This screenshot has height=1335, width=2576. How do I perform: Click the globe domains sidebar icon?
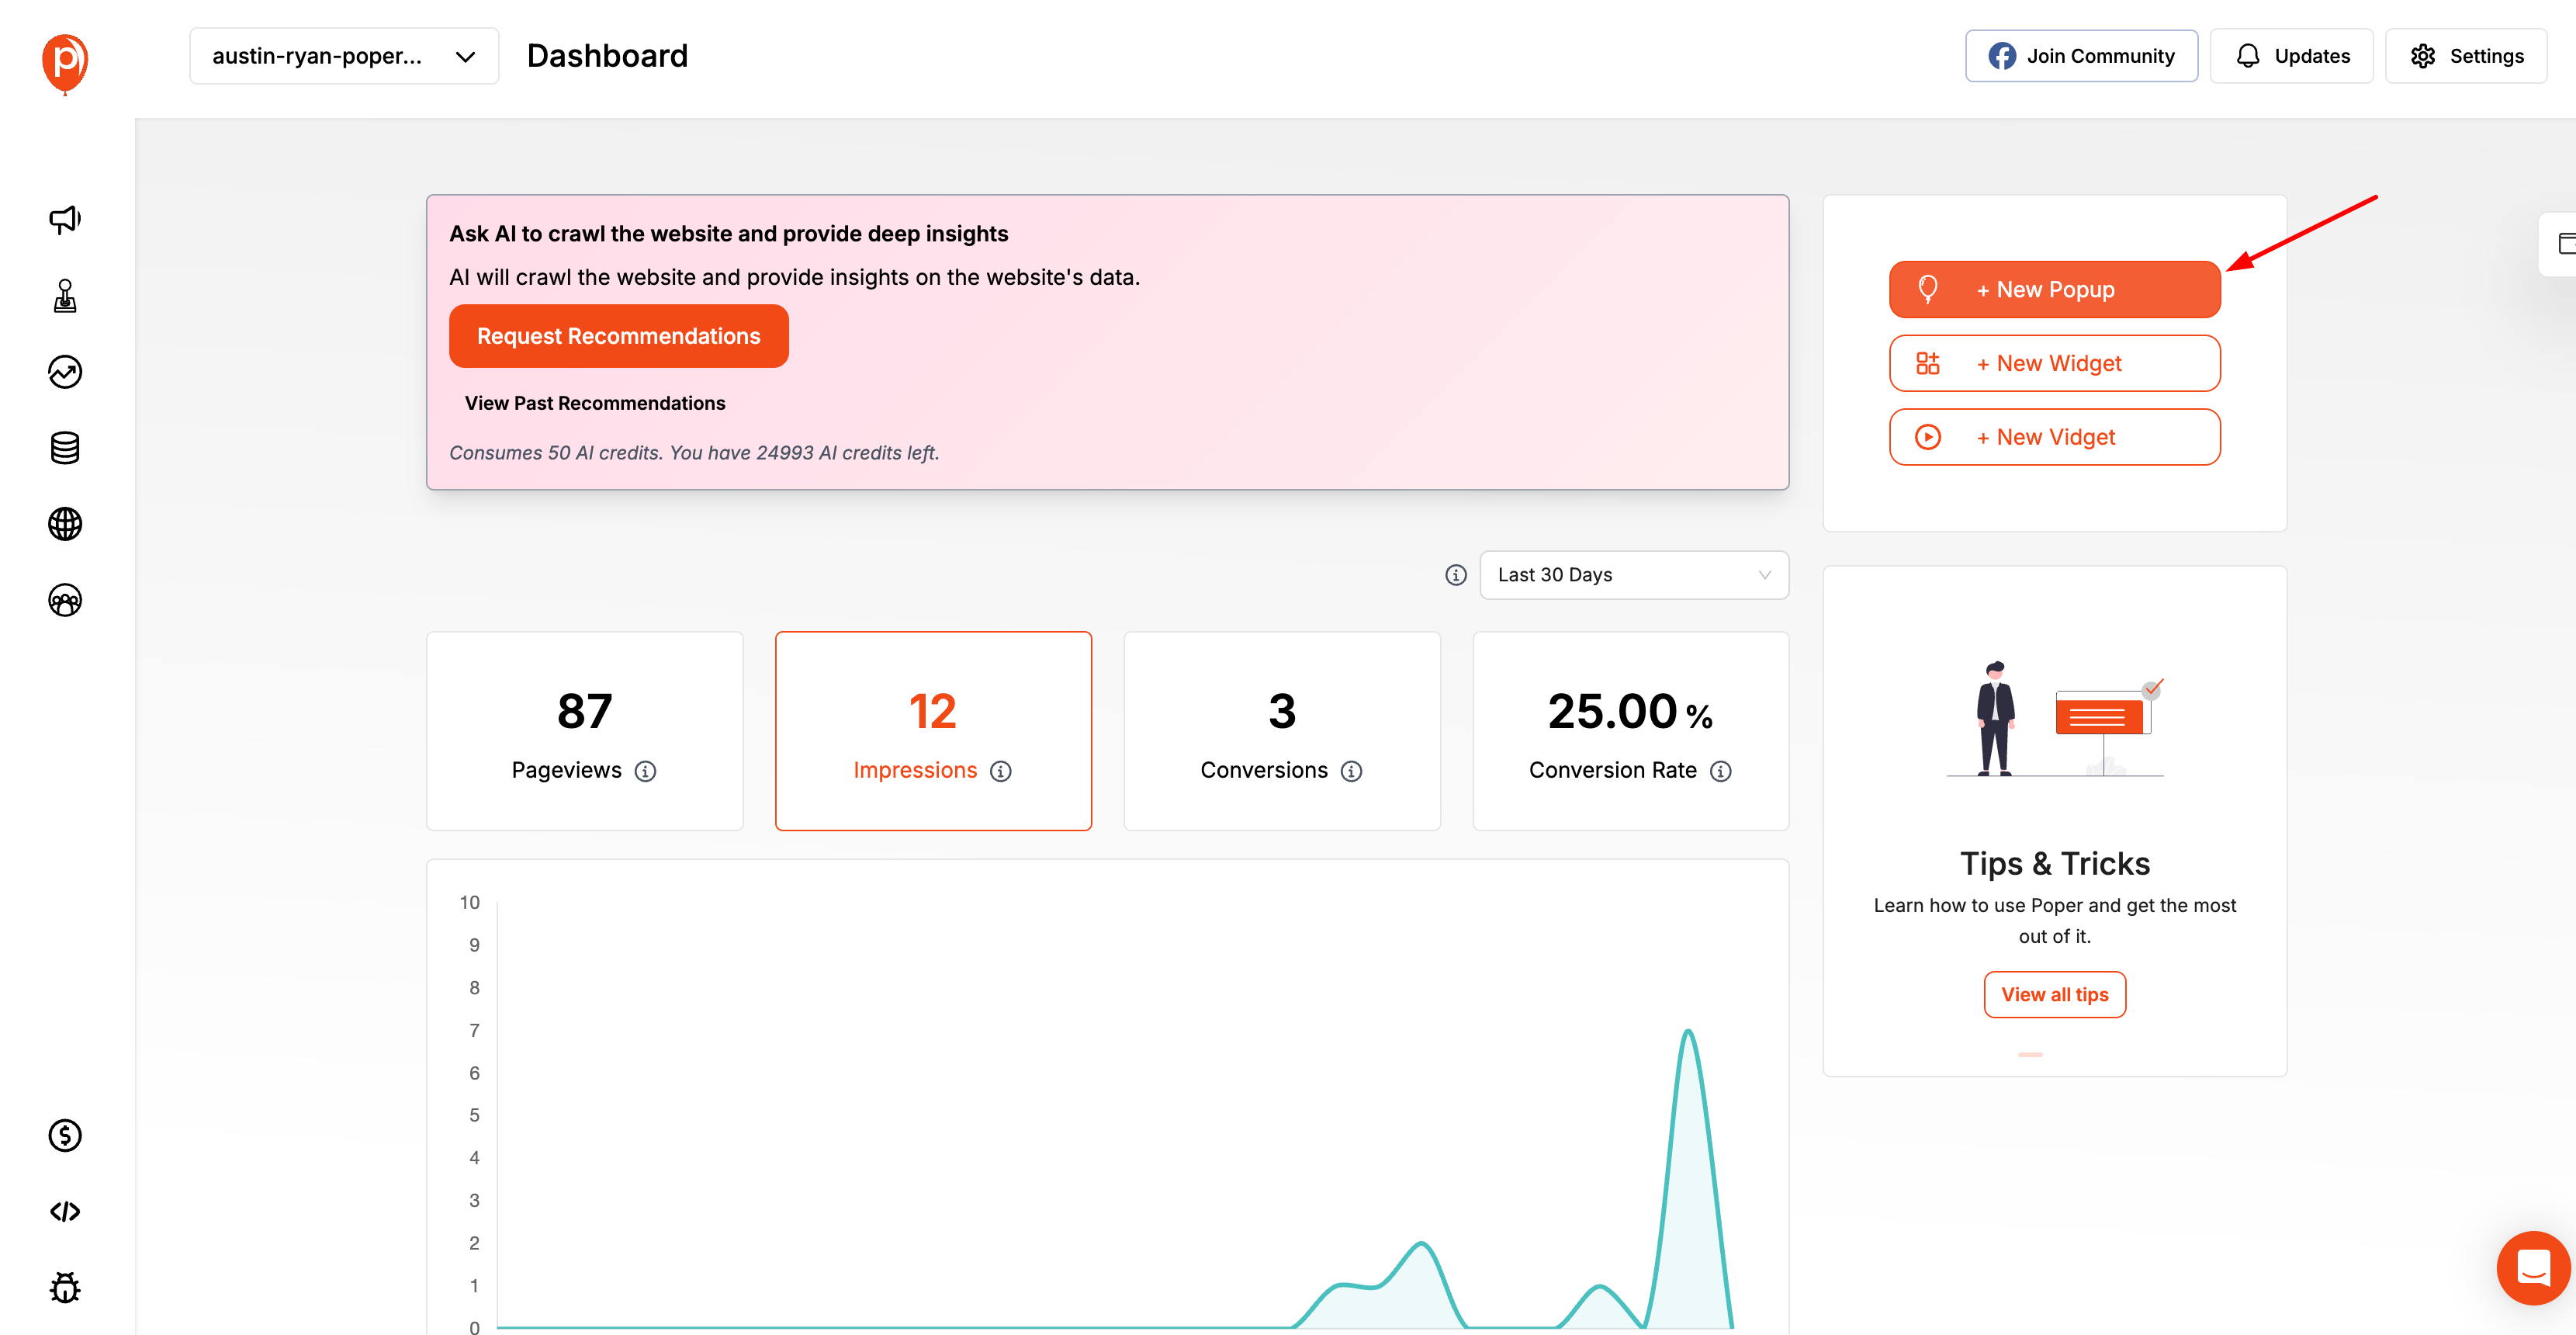pos(65,524)
